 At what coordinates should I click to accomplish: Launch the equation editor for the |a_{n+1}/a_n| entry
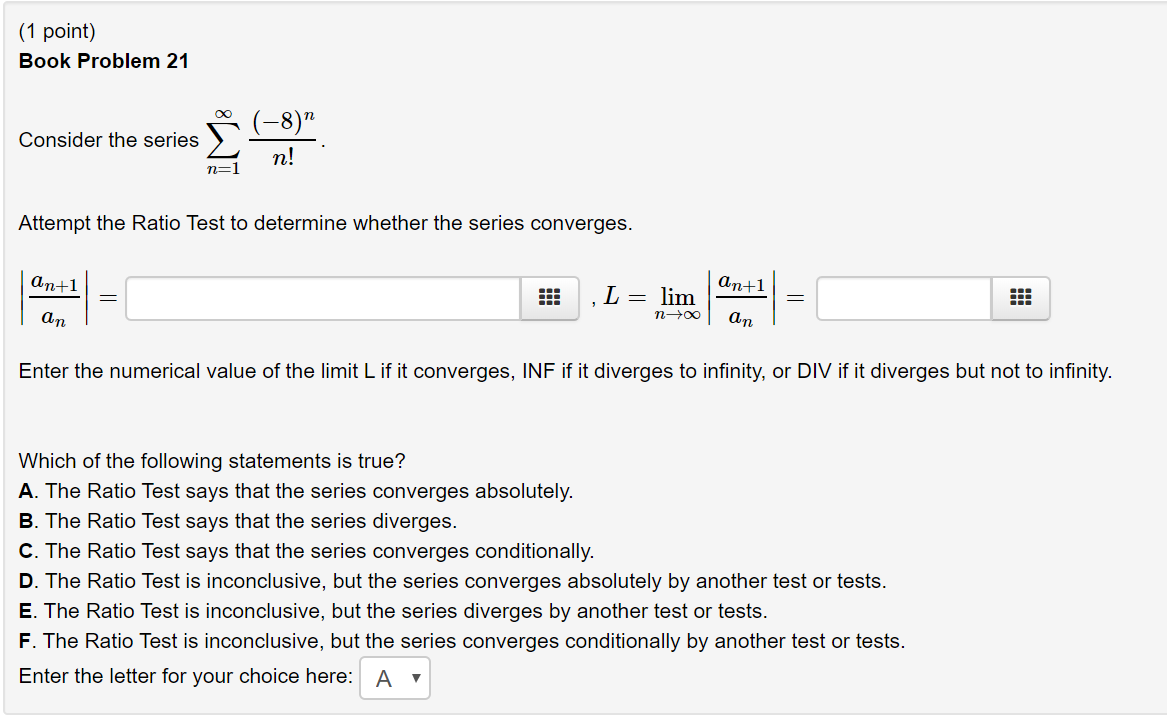click(549, 297)
